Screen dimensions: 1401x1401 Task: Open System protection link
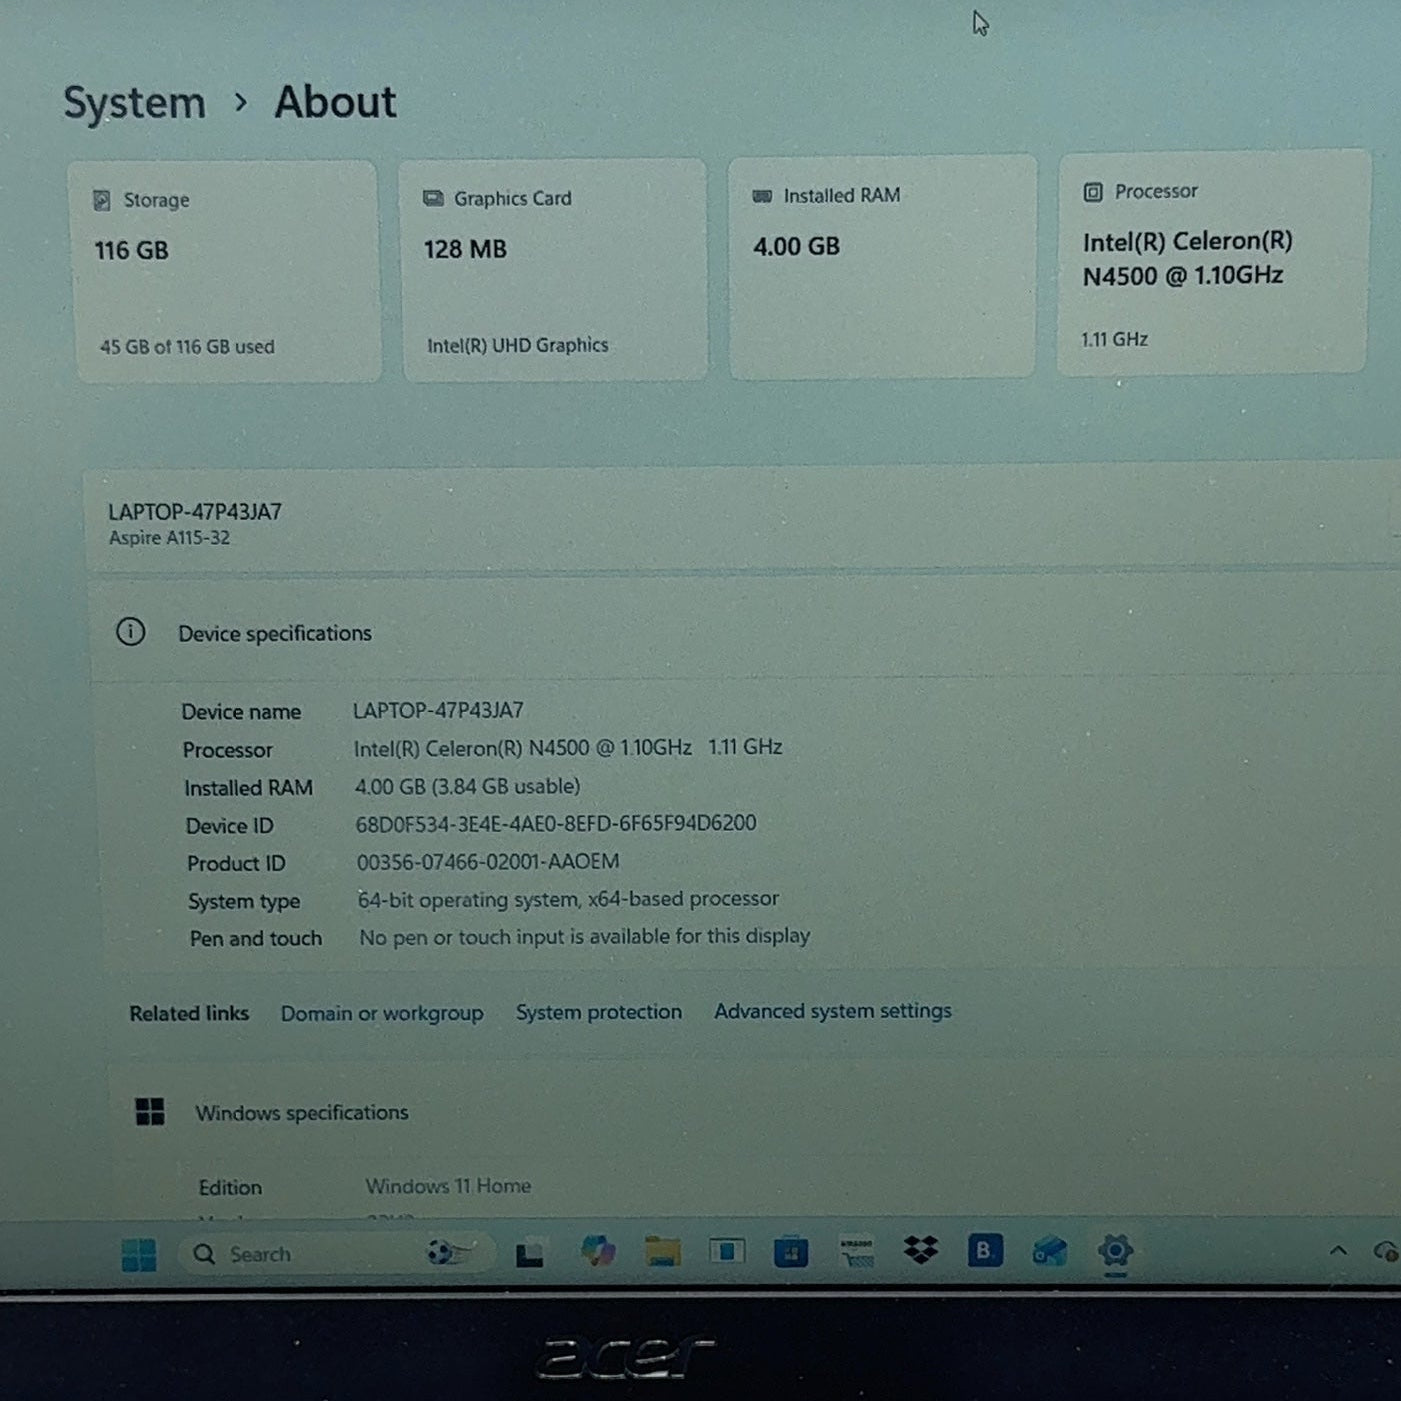[x=599, y=1012]
